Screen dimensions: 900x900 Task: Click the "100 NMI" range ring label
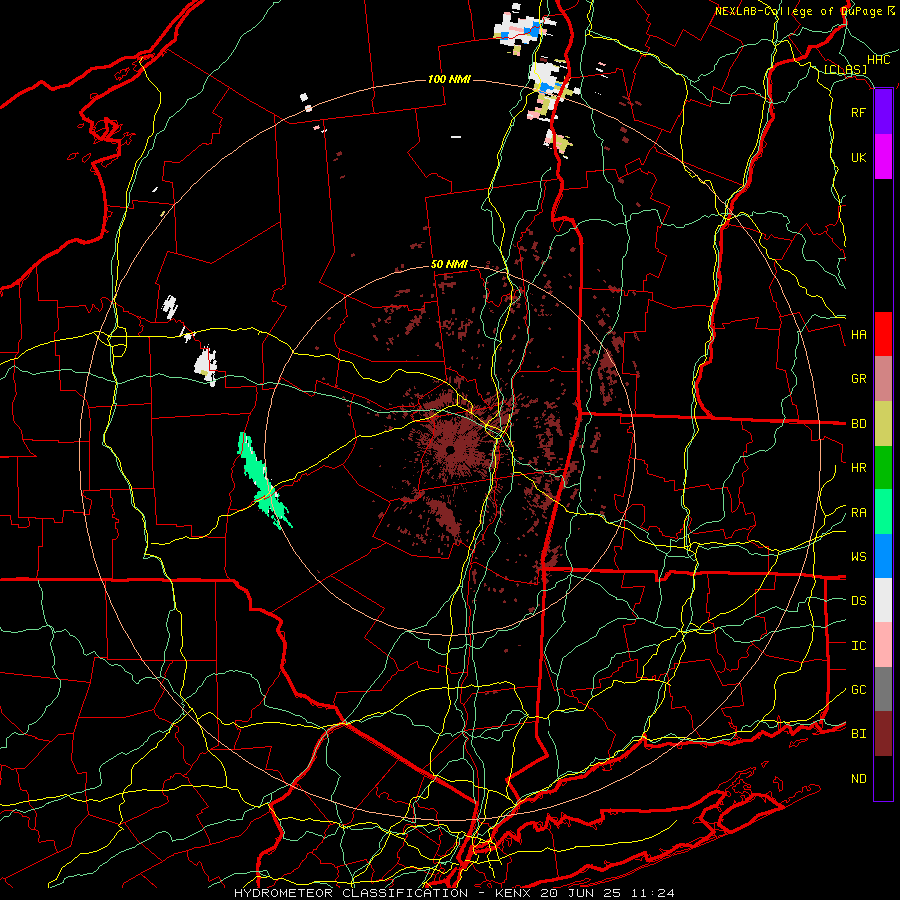click(449, 79)
